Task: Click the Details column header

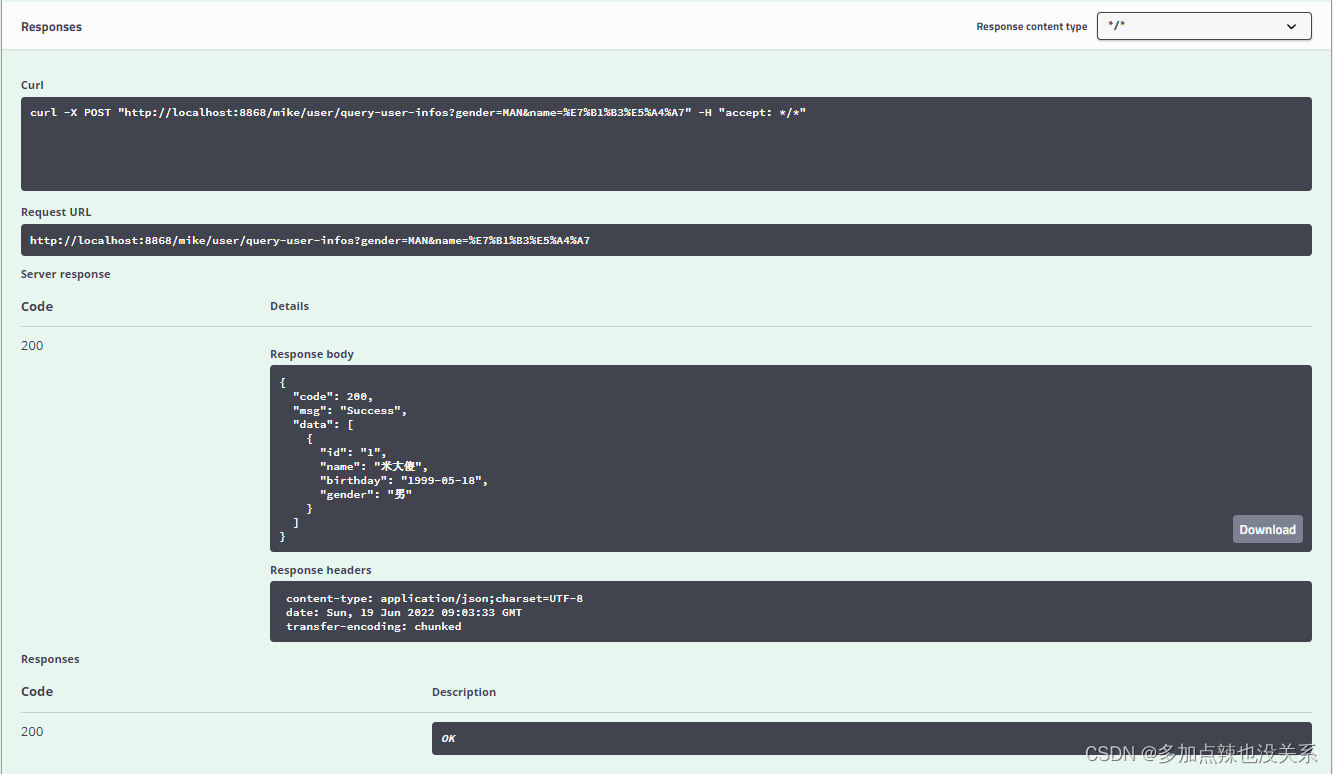Action: tap(290, 306)
